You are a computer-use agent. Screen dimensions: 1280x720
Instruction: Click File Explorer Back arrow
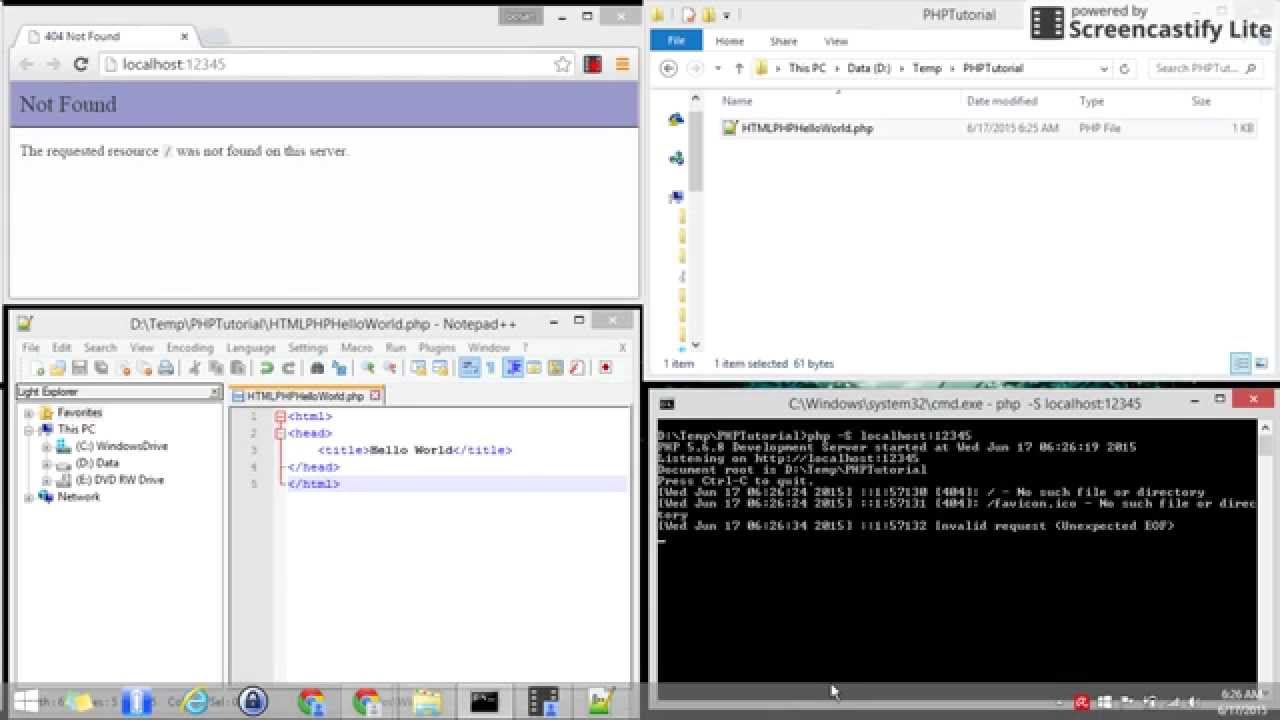pyautogui.click(x=669, y=68)
